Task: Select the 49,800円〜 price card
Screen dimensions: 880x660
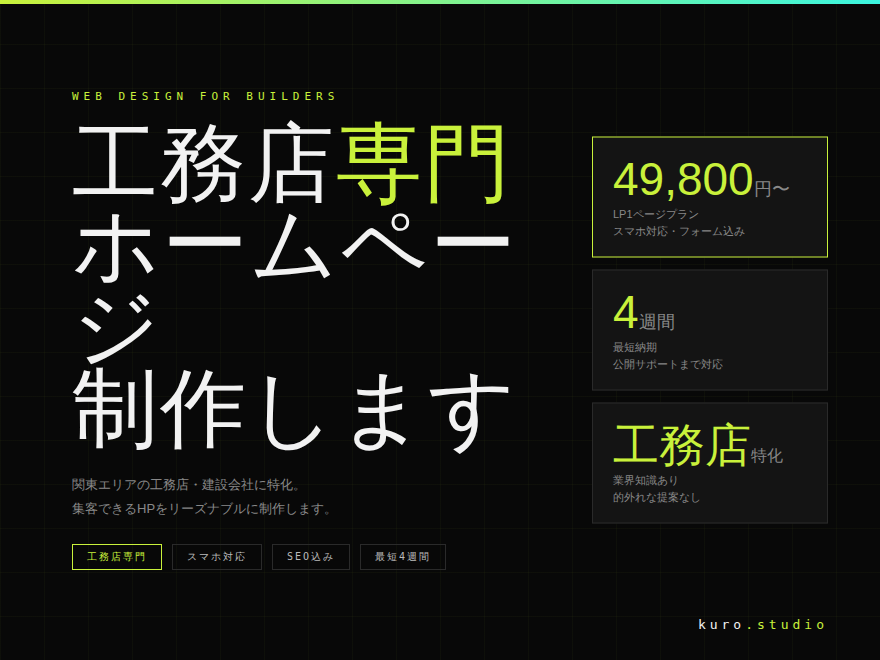Action: click(x=710, y=197)
